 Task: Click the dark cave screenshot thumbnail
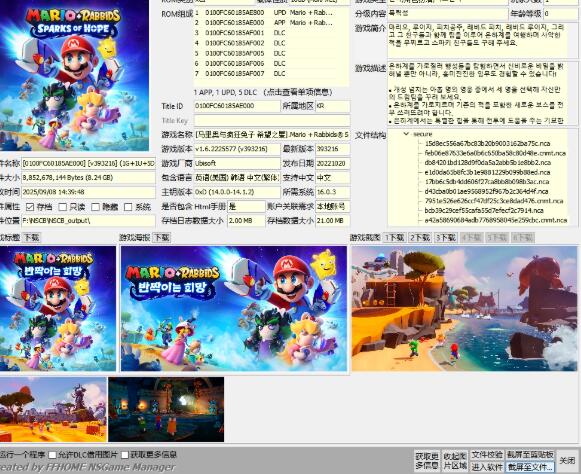click(166, 409)
